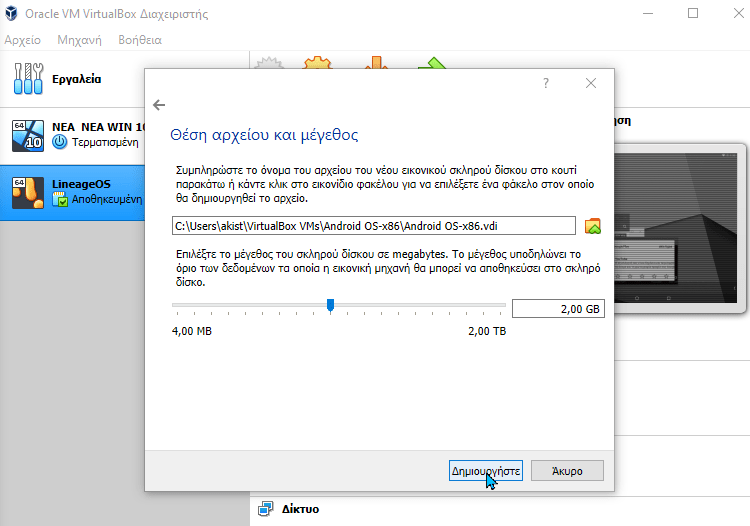The height and width of the screenshot is (526, 750).
Task: Open the Μηχανή menu
Action: (79, 40)
